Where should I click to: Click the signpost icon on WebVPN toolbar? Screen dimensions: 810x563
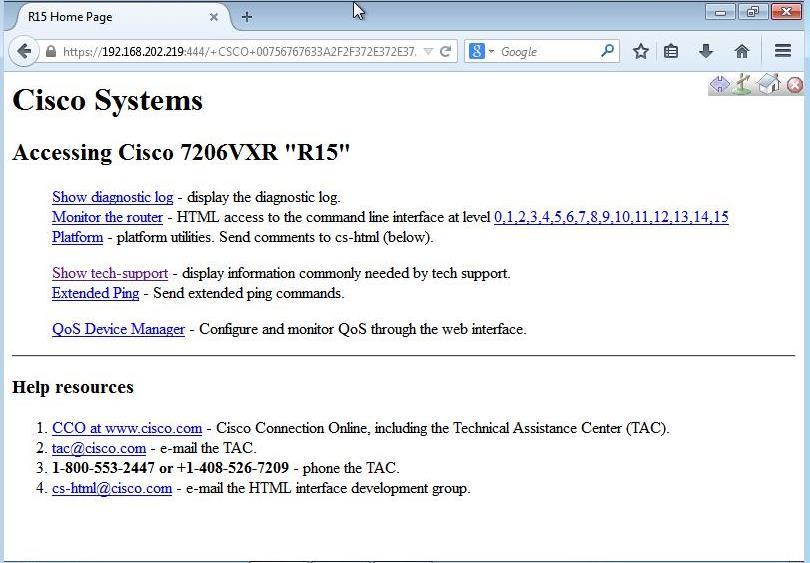click(742, 85)
